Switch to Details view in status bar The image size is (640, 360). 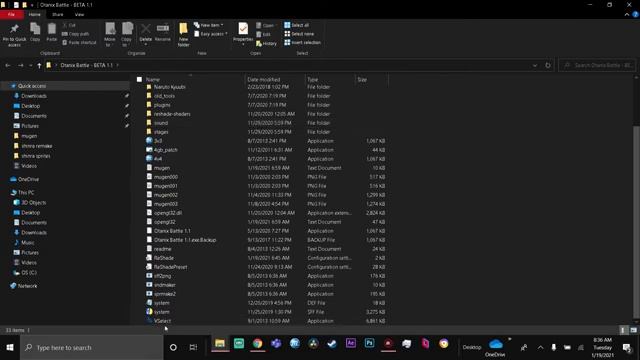[x=623, y=330]
